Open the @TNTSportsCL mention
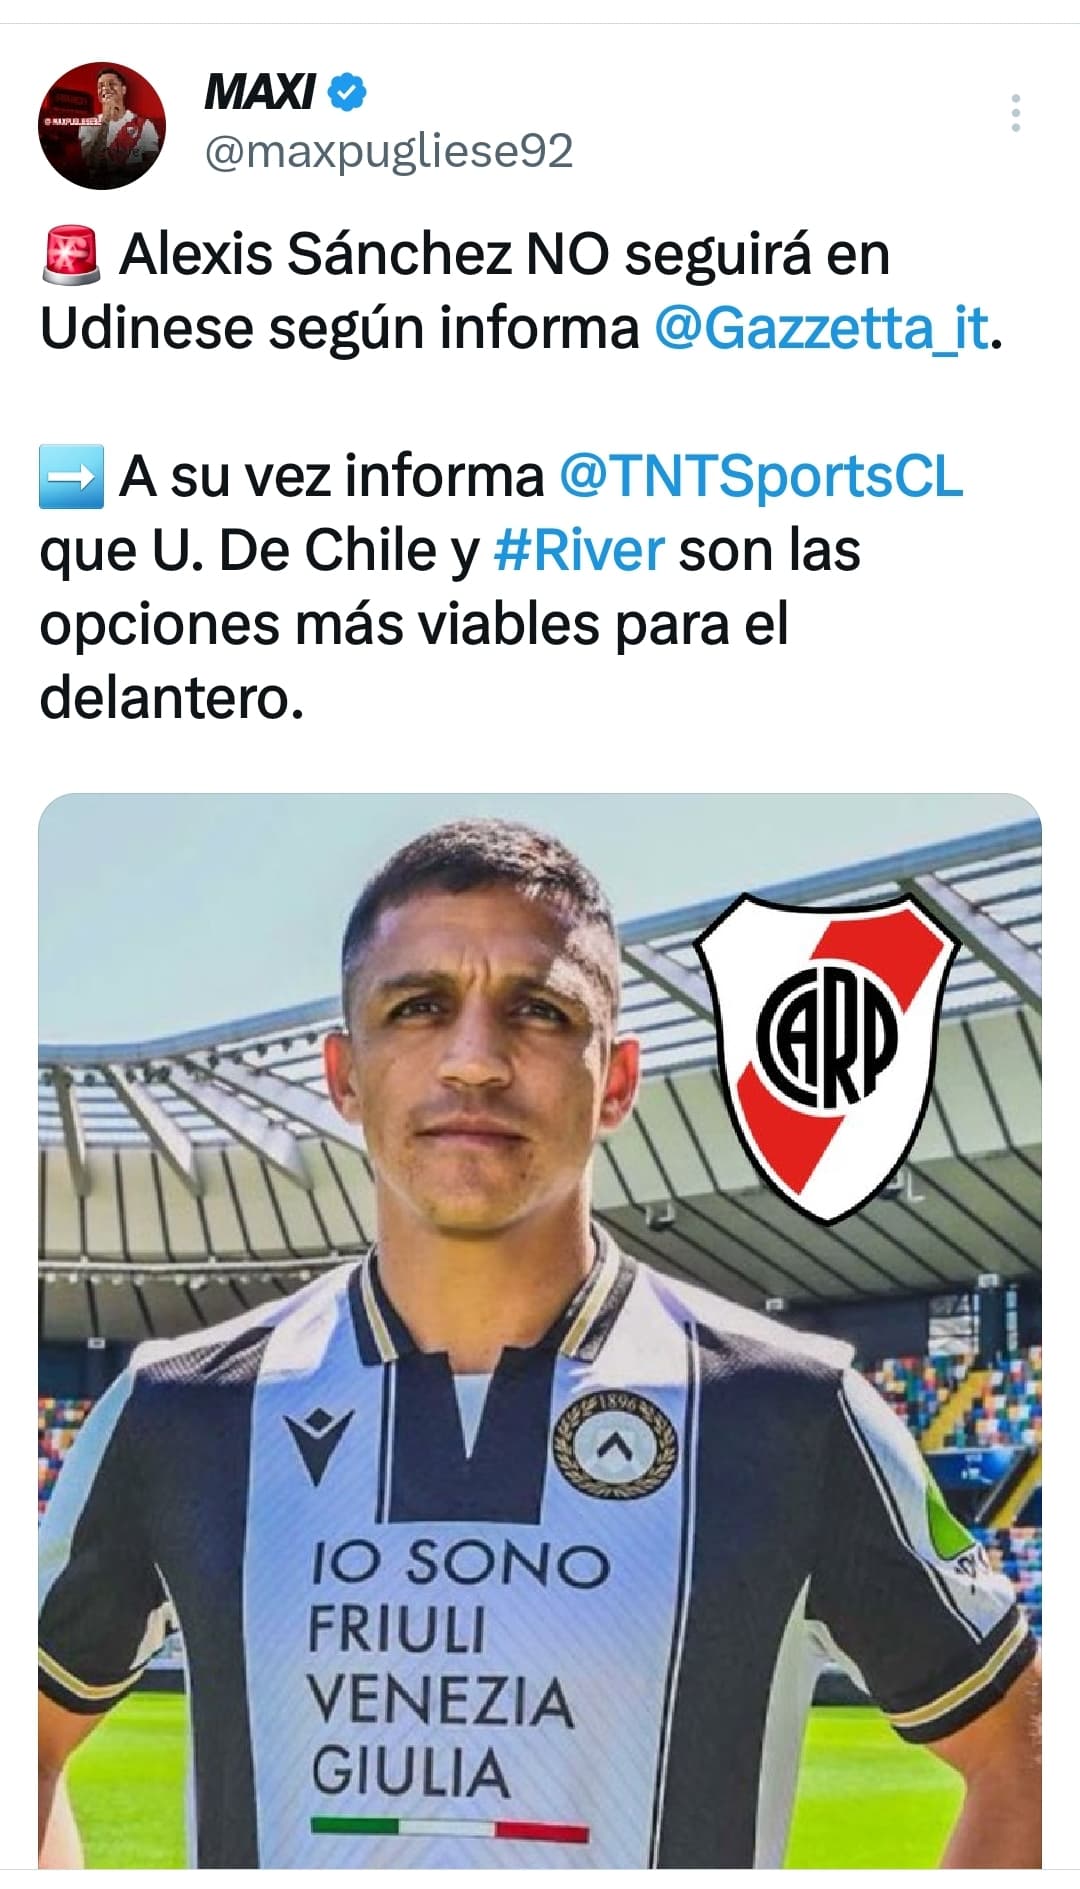The height and width of the screenshot is (1889, 1080). pyautogui.click(x=761, y=476)
